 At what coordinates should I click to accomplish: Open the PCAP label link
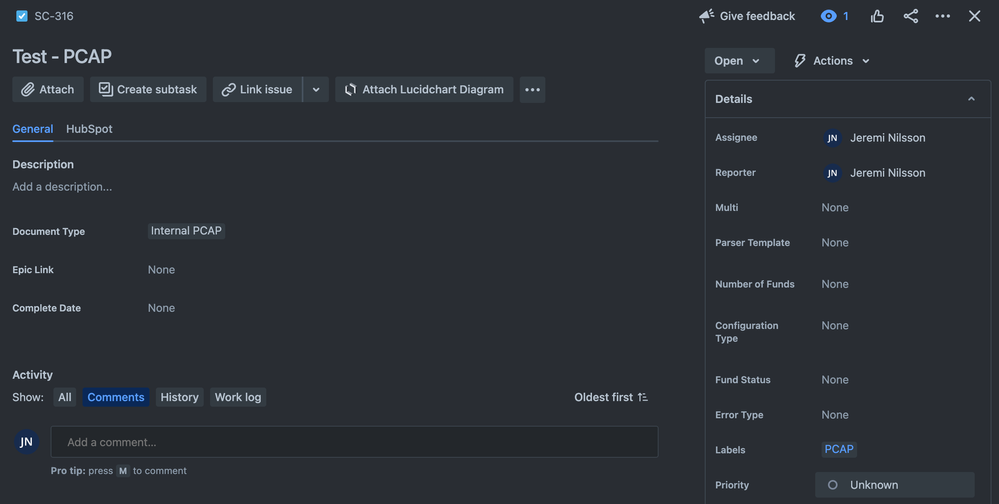click(839, 449)
